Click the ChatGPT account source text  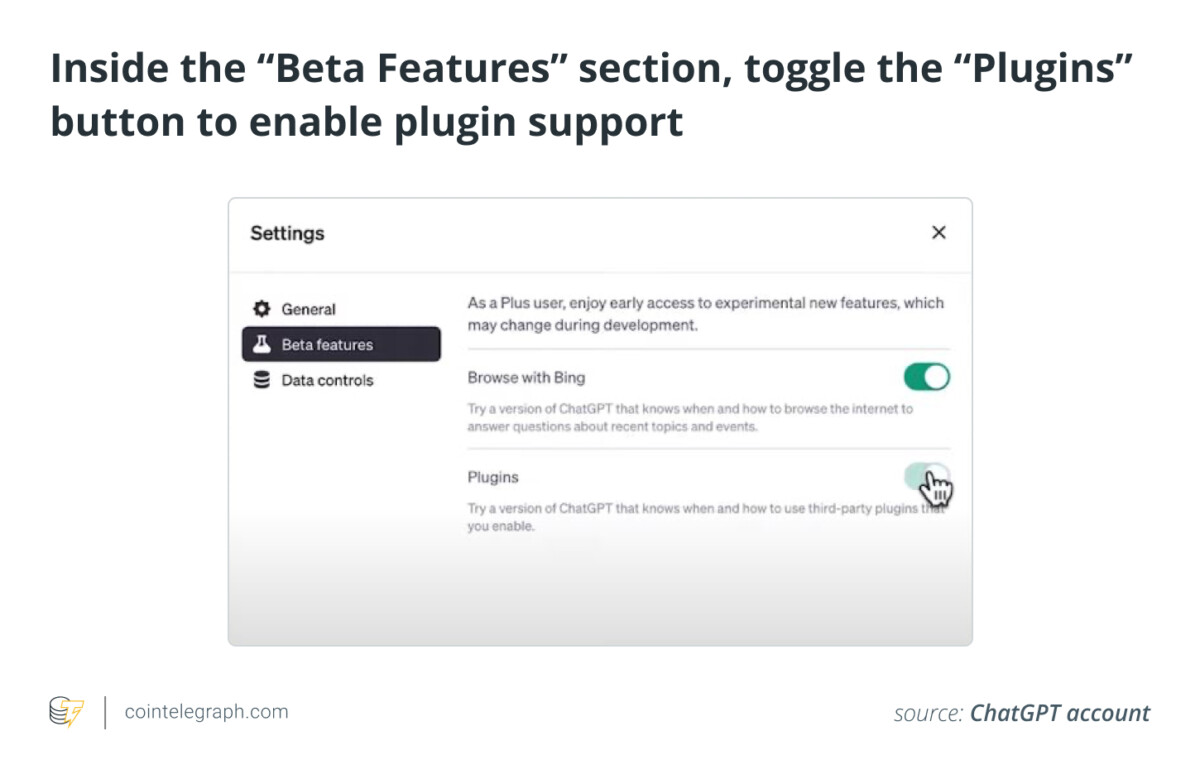click(x=1060, y=713)
